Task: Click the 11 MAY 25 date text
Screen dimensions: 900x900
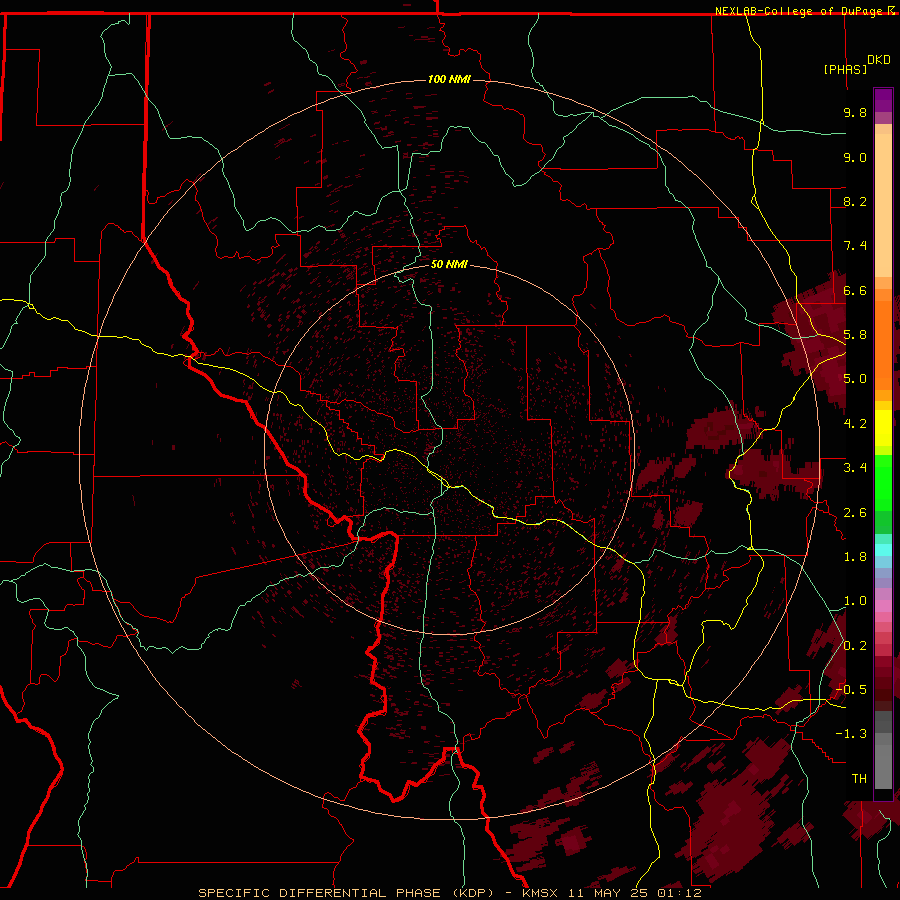Action: (609, 893)
